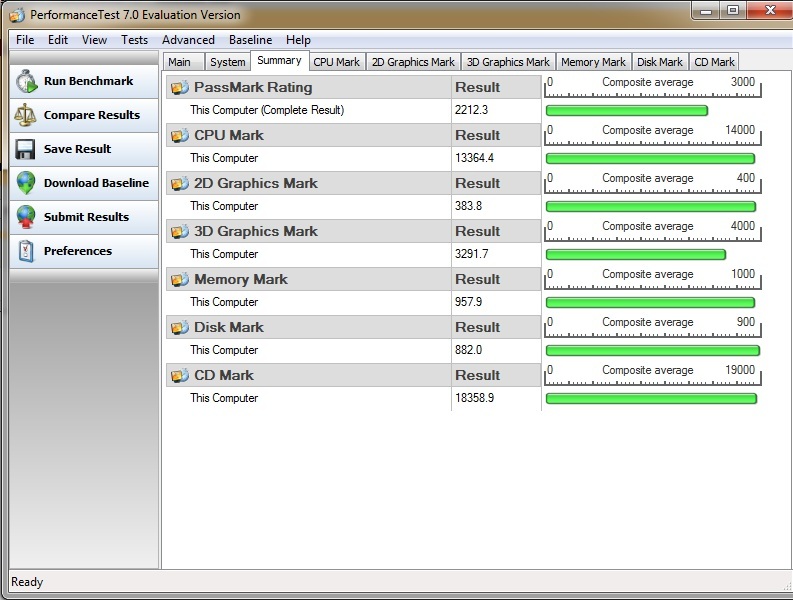Click the icon beside PassMark Rating header
Screen dimensions: 793x602
click(179, 88)
